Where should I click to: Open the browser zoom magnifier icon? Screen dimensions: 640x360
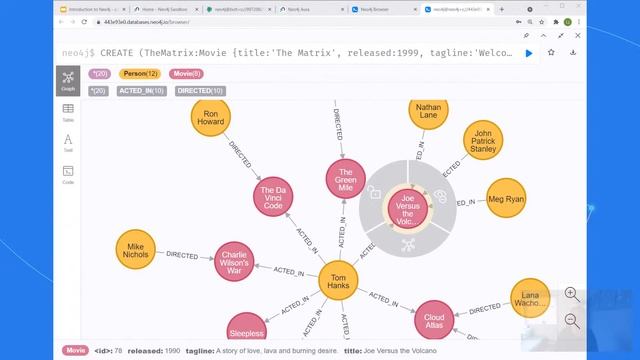click(530, 22)
